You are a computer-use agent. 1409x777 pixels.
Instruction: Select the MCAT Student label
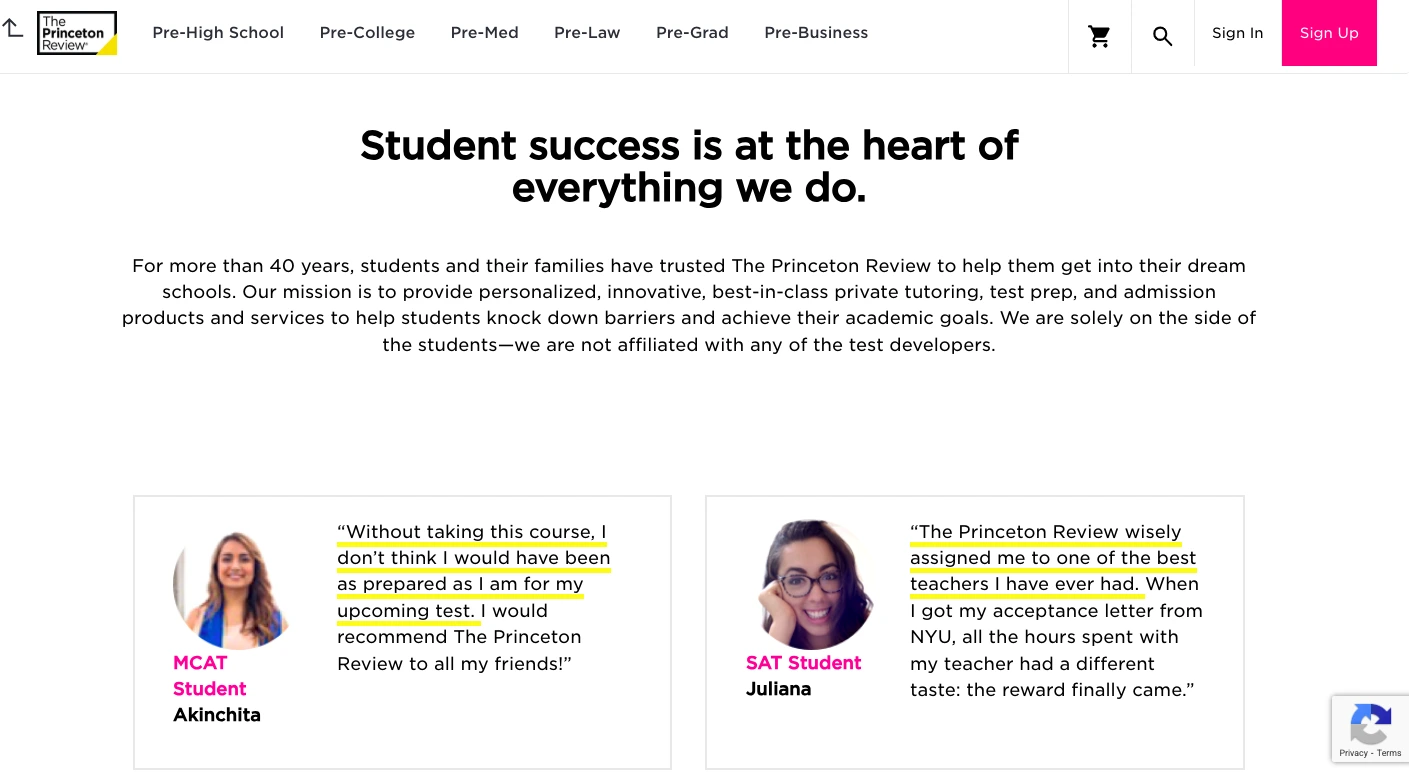(209, 675)
